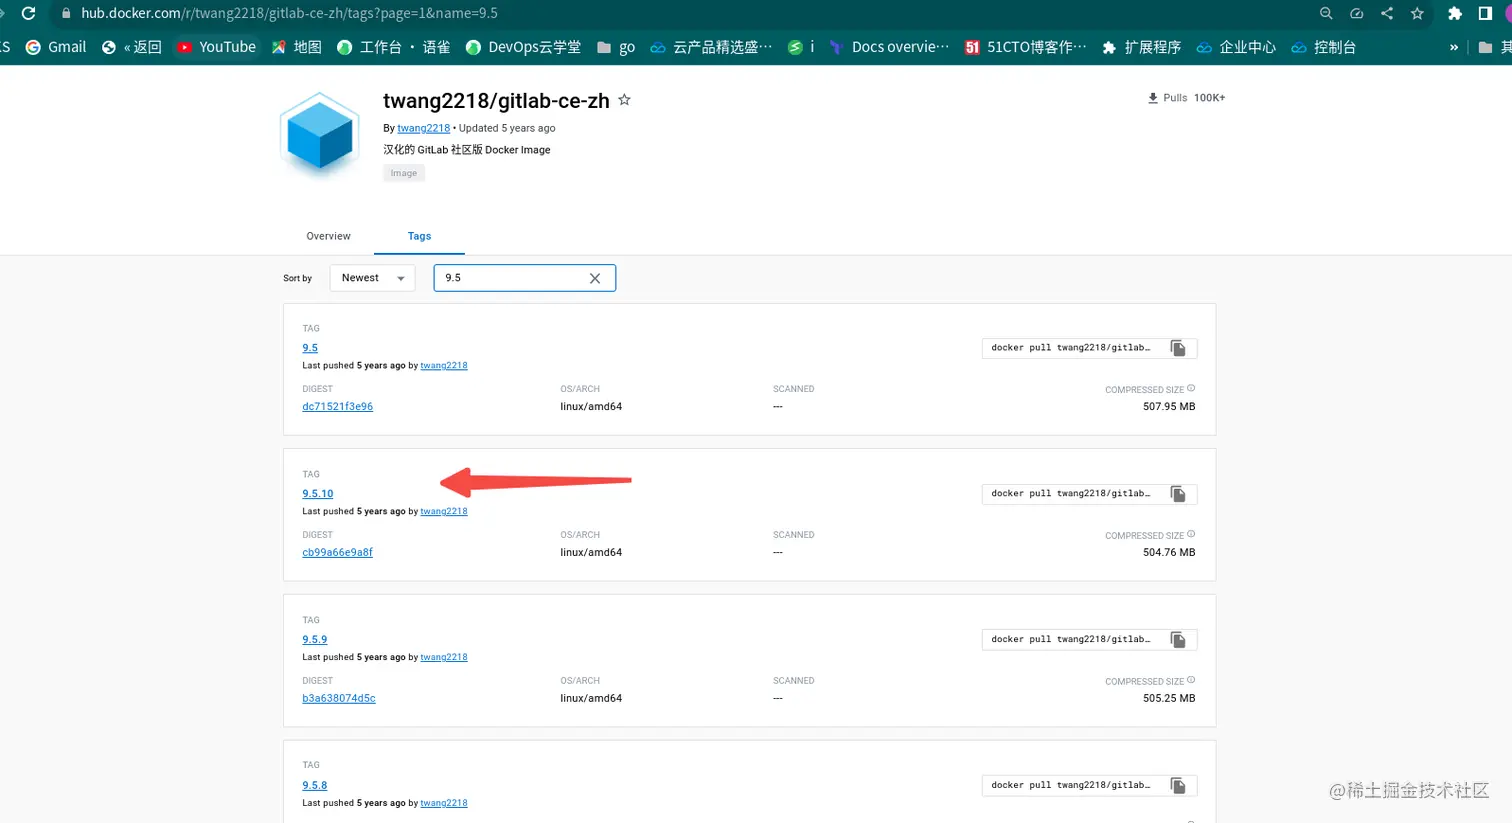Viewport: 1512px width, 823px height.
Task: Open tag 9.5.8 link
Action: point(315,786)
